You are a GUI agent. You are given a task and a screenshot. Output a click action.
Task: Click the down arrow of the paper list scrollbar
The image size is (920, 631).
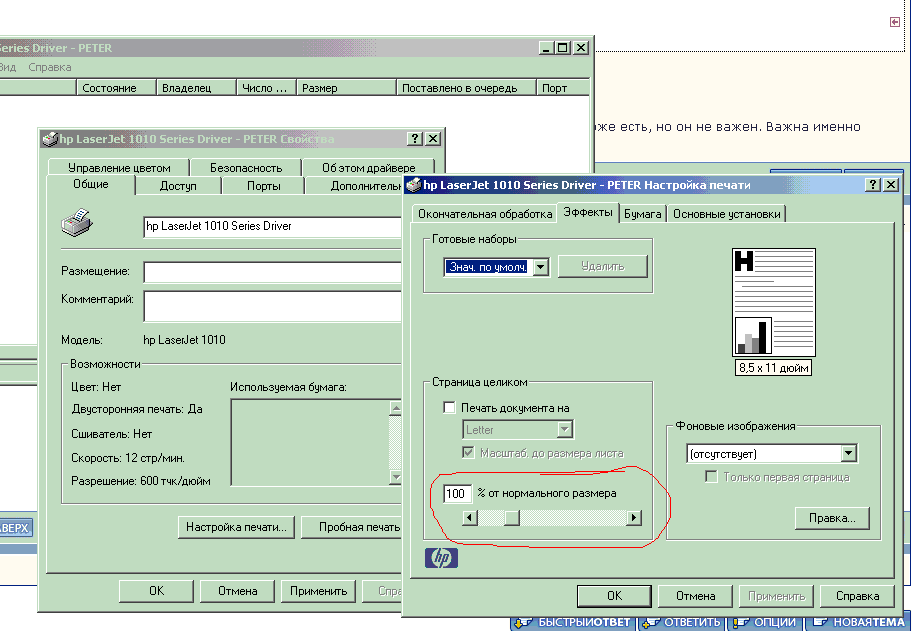pos(395,477)
